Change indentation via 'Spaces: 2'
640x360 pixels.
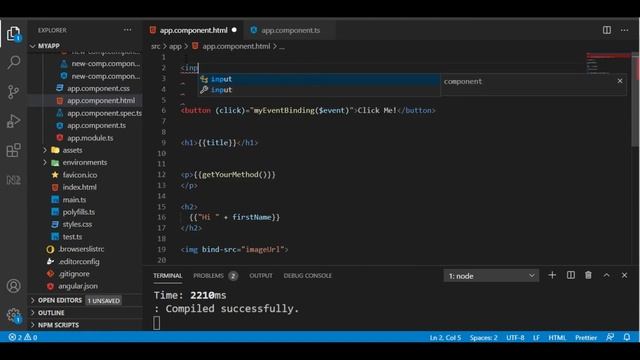coord(484,338)
